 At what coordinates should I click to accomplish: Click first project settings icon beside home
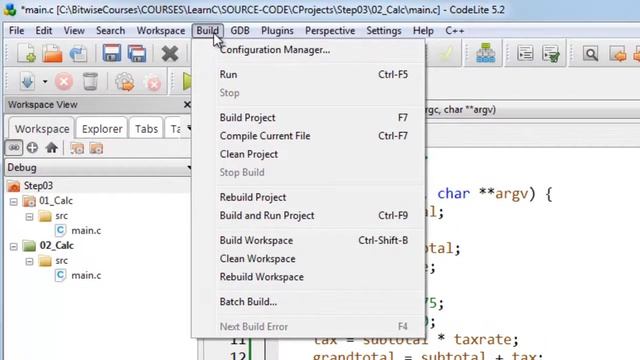coord(77,148)
